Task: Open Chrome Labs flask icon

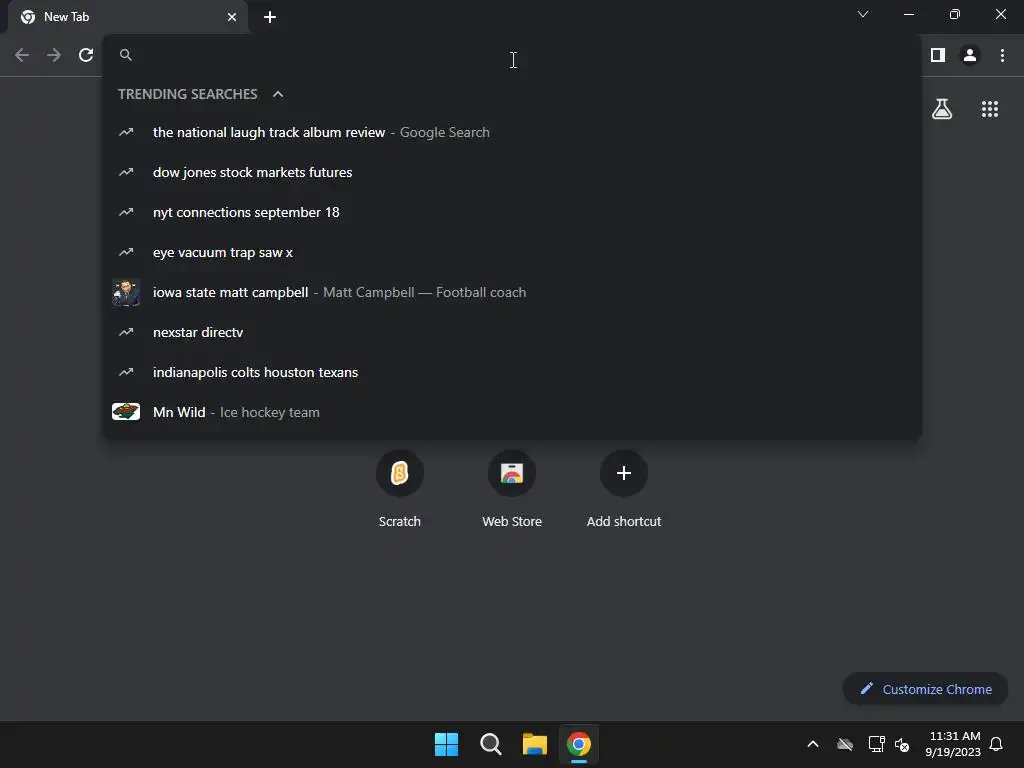Action: coord(942,108)
